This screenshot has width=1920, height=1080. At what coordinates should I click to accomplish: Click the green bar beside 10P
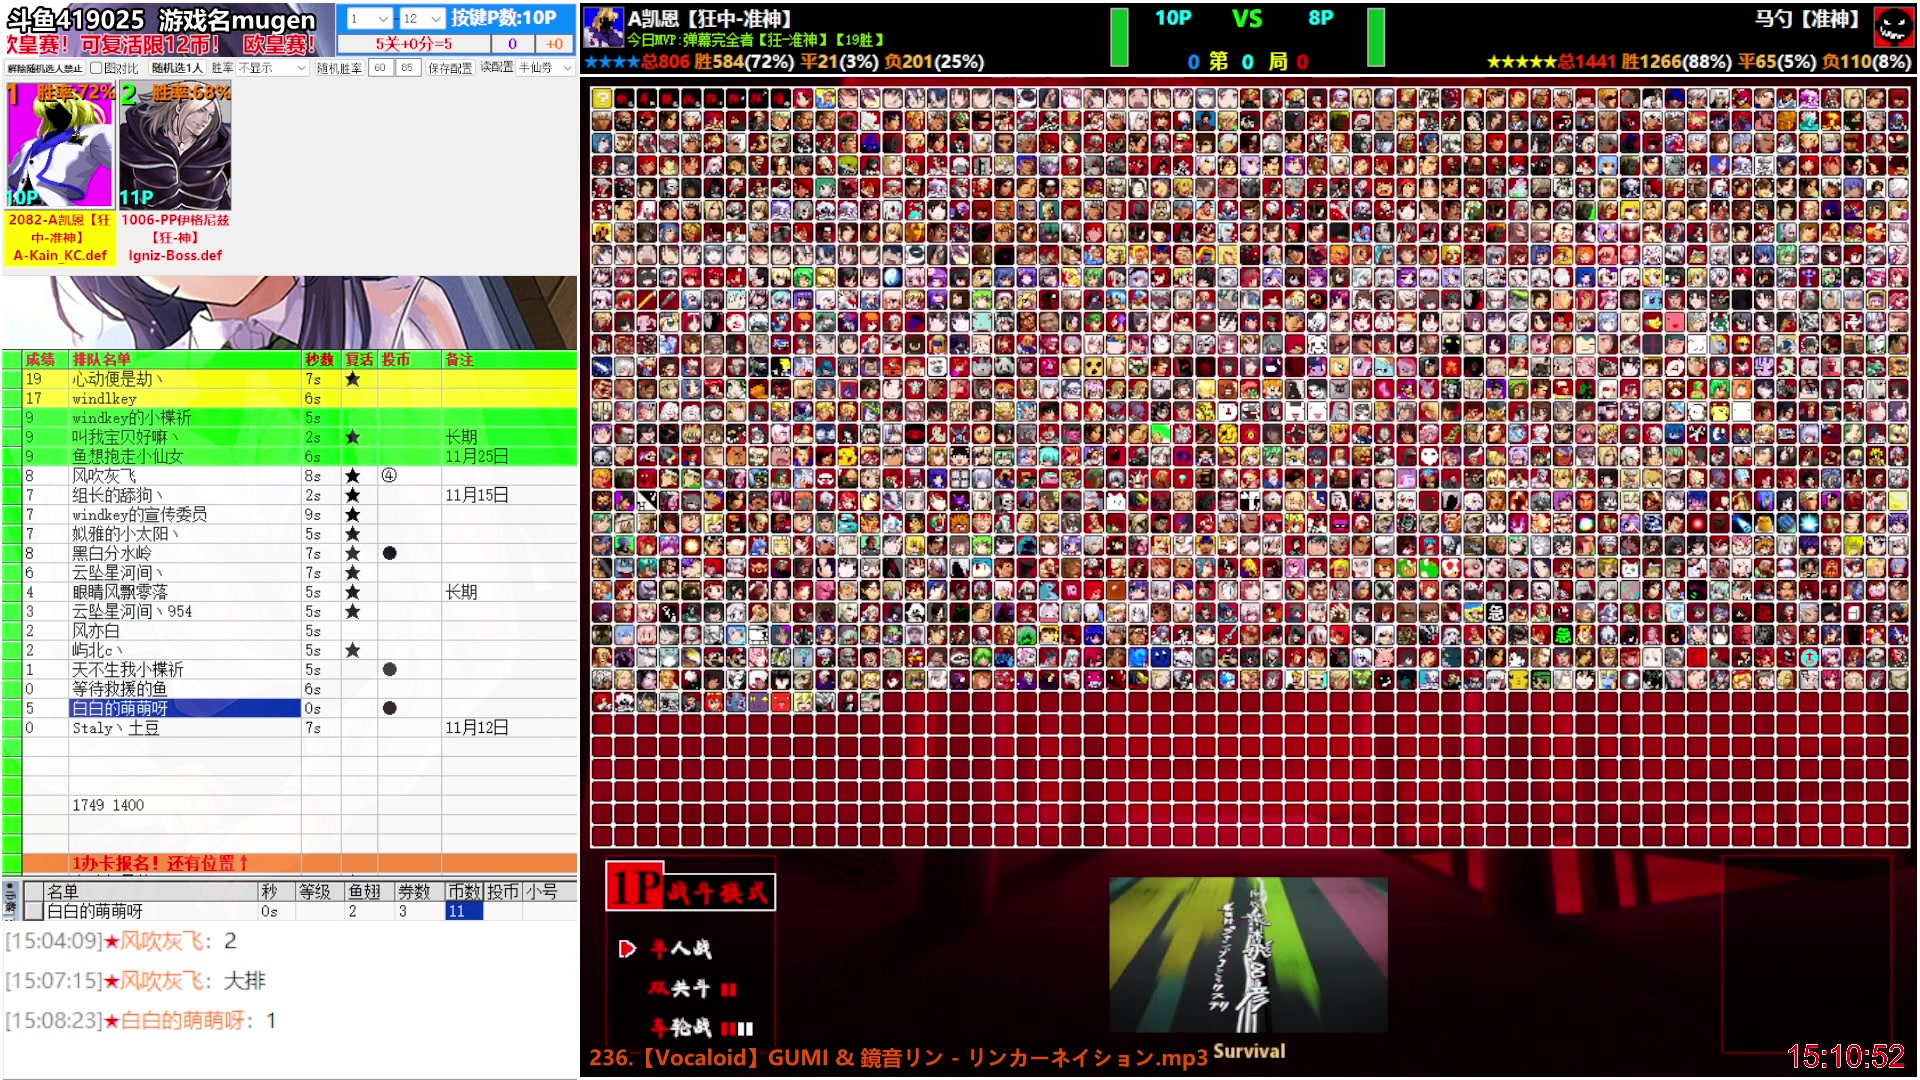[1119, 37]
